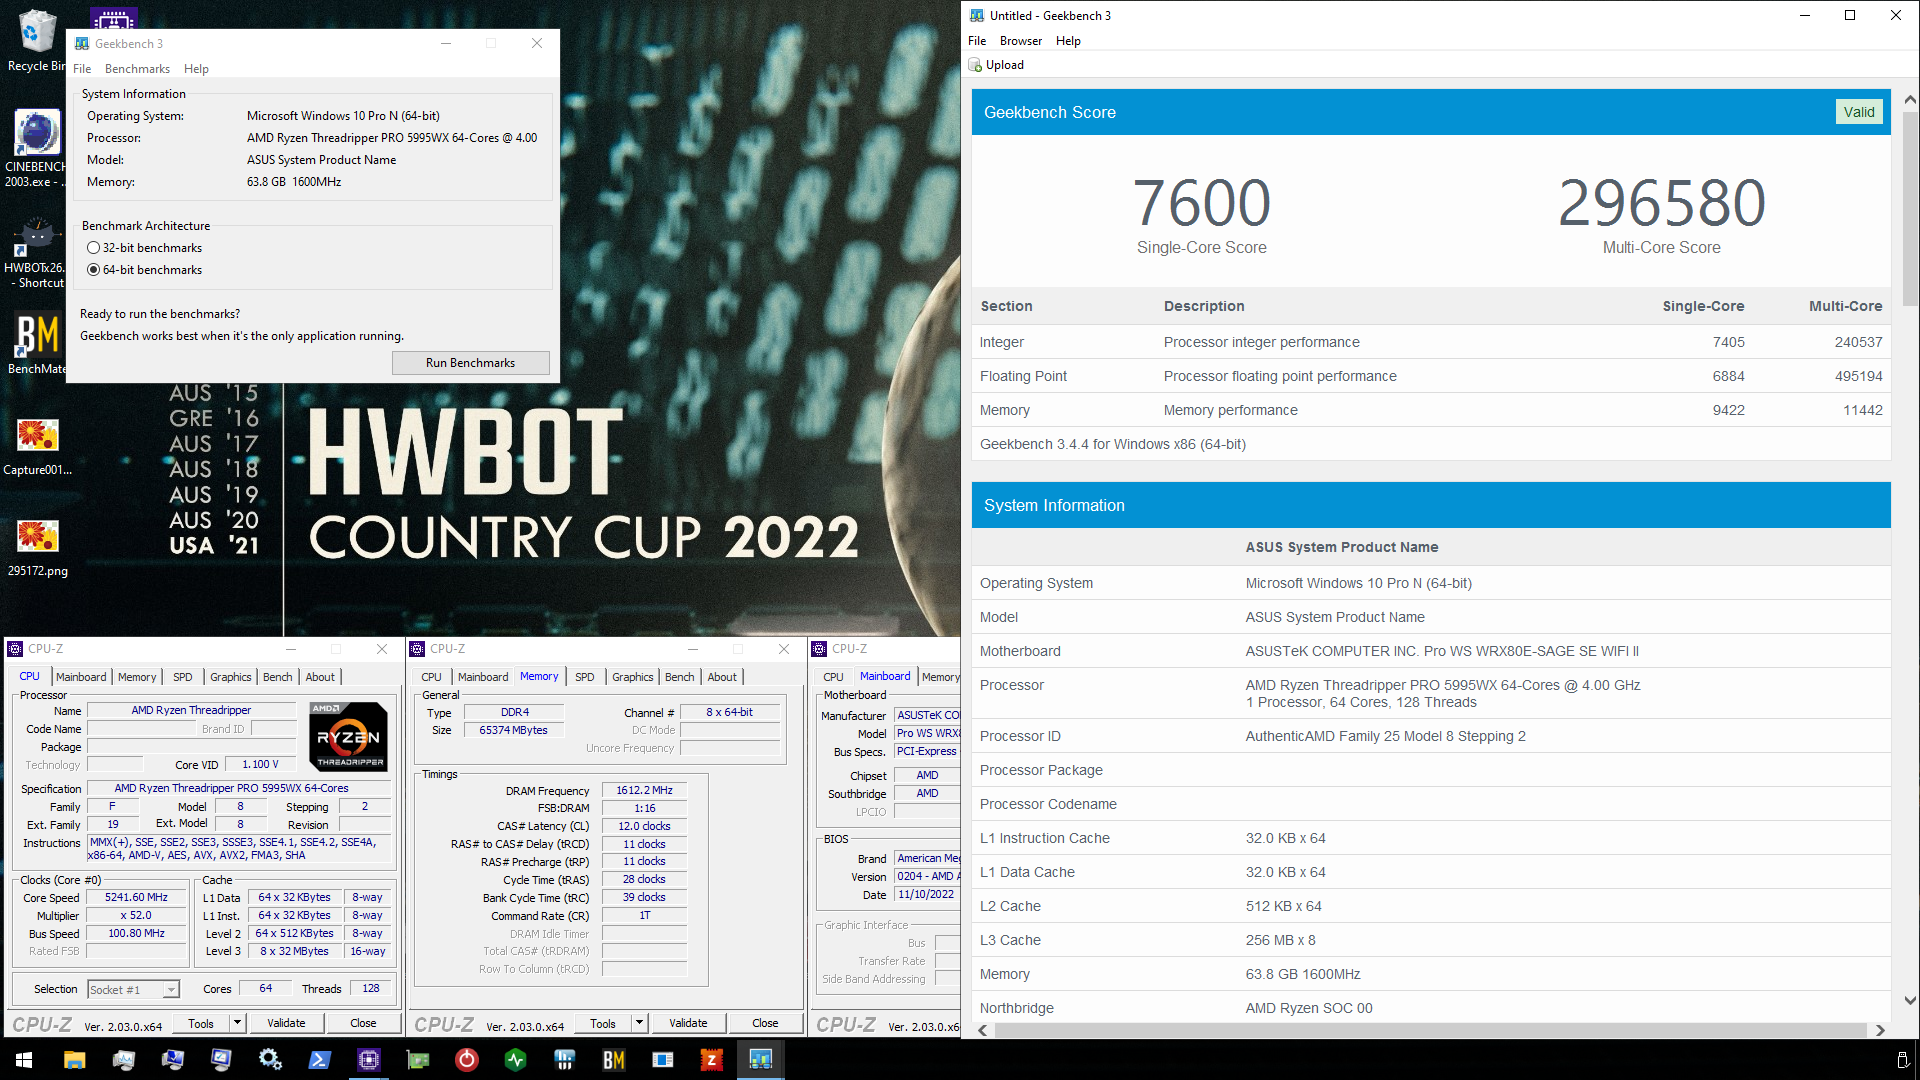
Task: Open the blue bars app in the taskbar
Action: (565, 1060)
